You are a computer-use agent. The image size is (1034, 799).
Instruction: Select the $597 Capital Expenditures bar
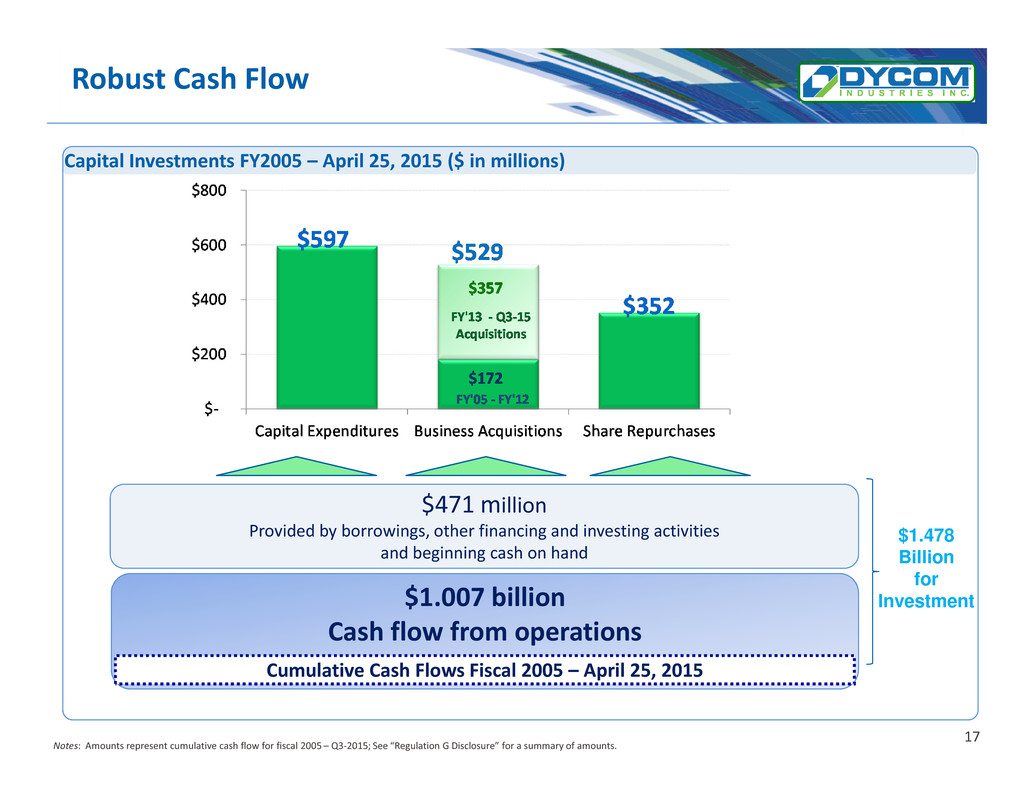[327, 328]
